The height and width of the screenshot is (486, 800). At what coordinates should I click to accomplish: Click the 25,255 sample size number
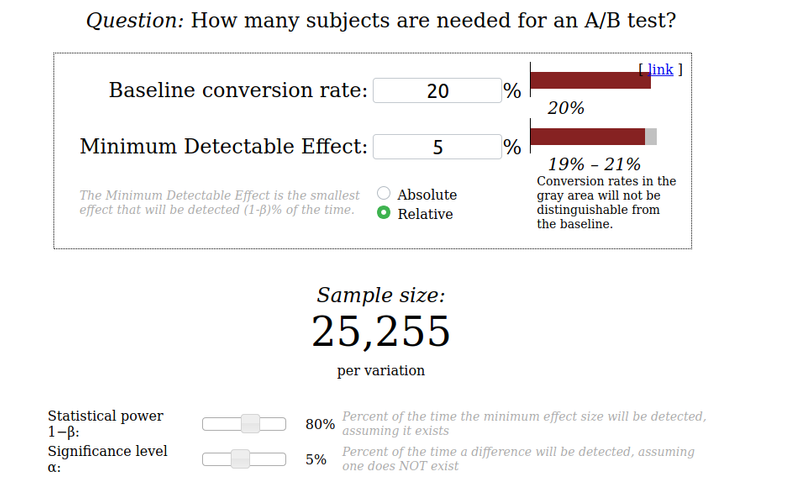381,331
